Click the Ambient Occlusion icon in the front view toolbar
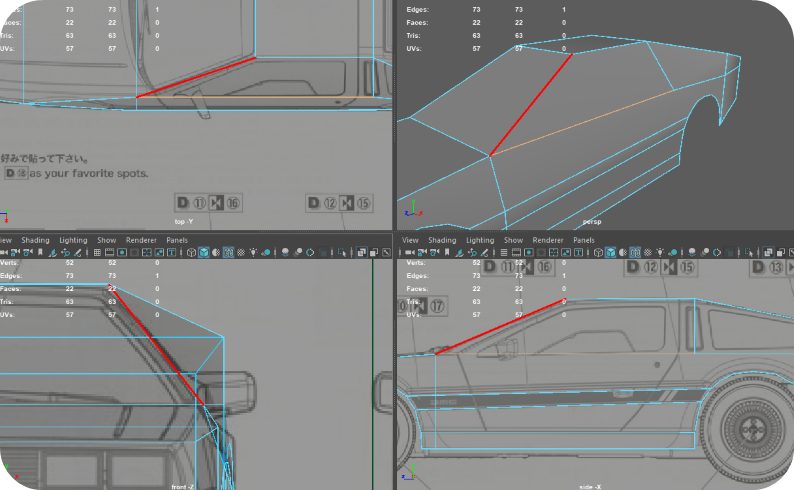Screen dimensions: 794x490 [285, 252]
